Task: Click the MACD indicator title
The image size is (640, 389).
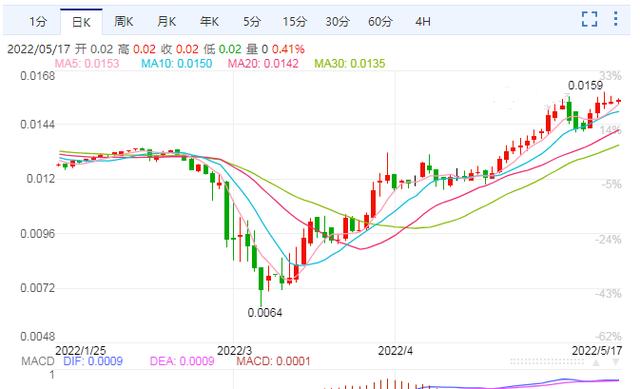Action: (x=38, y=362)
